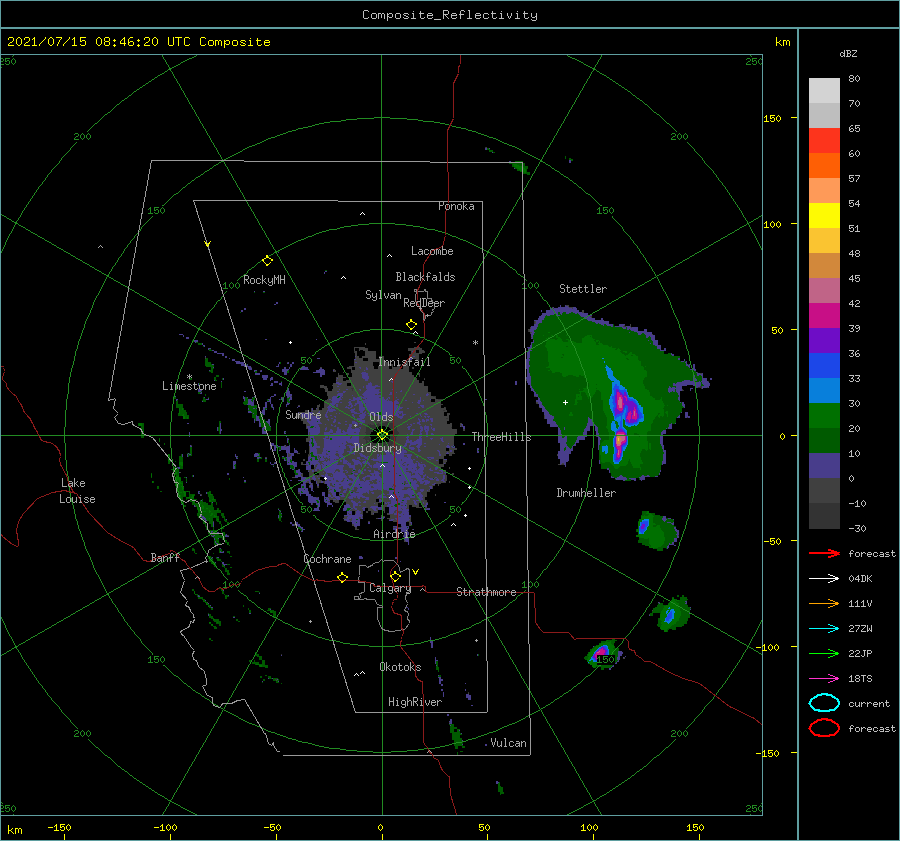Click the Innisfail town label
900x841 pixels.
coord(404,362)
